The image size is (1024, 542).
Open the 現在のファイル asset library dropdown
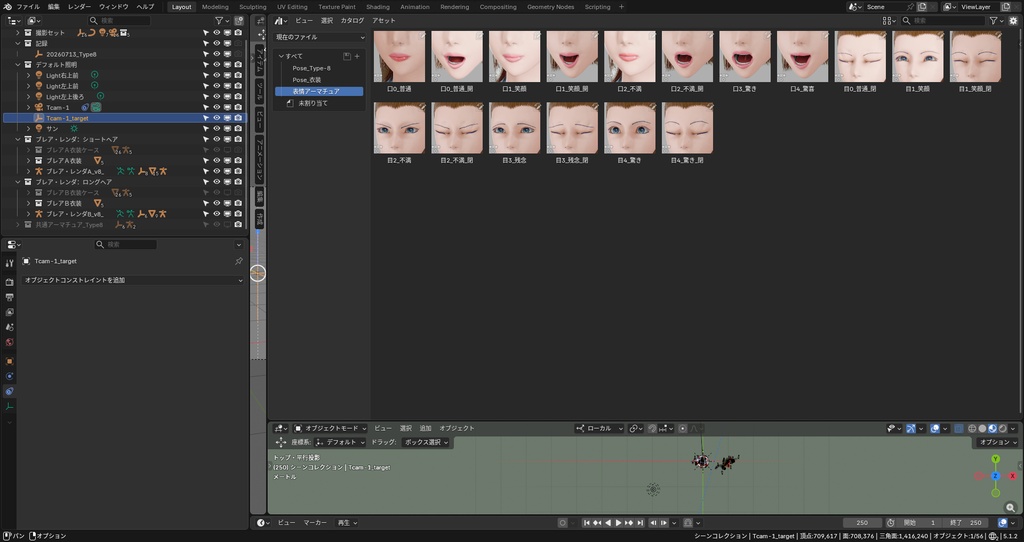coord(320,37)
